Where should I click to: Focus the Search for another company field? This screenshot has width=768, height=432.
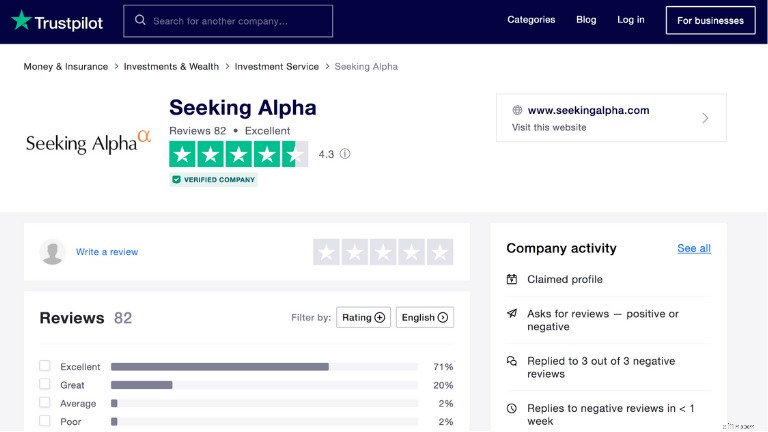pyautogui.click(x=228, y=21)
